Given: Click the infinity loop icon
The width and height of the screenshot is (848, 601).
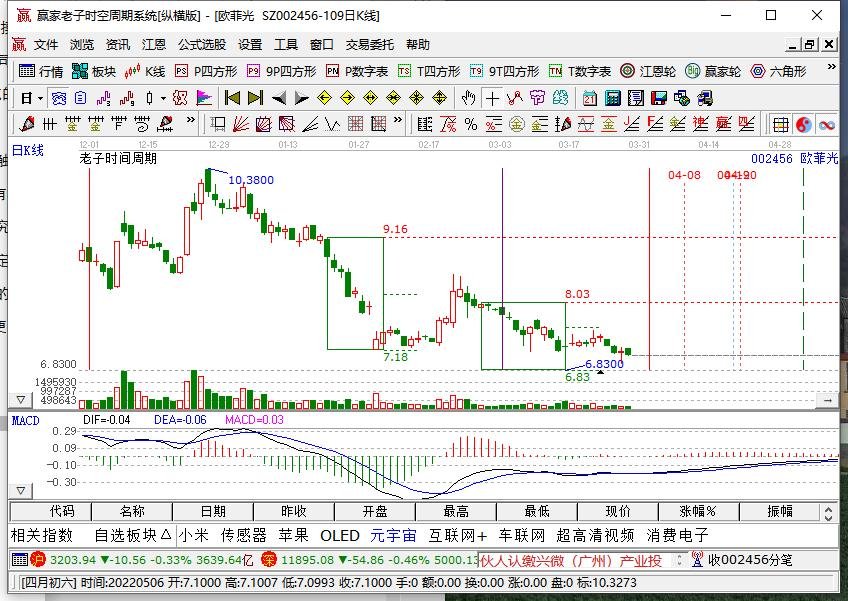Looking at the screenshot, I should point(827,125).
